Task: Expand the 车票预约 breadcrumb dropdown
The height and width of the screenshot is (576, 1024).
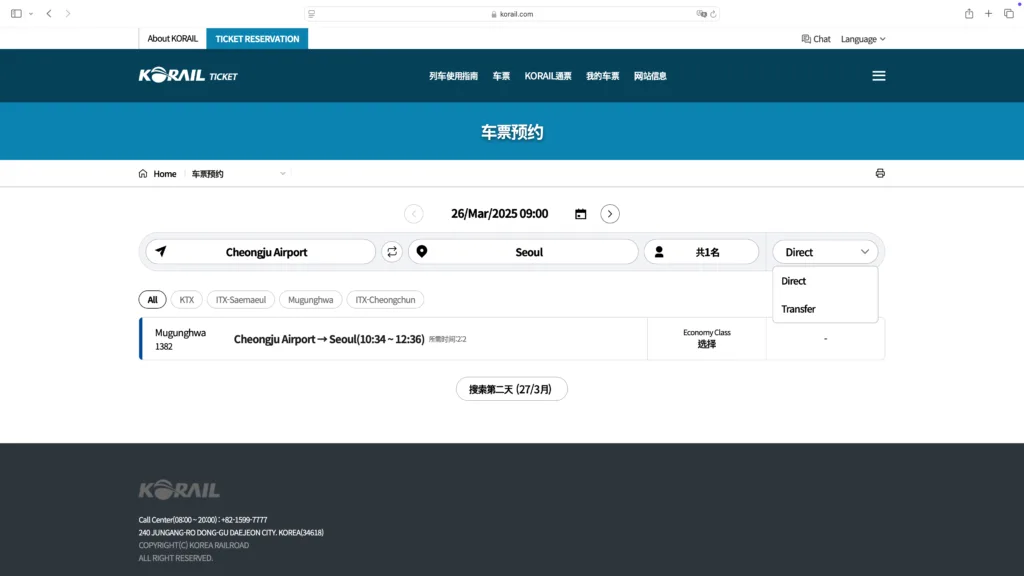Action: pos(282,174)
